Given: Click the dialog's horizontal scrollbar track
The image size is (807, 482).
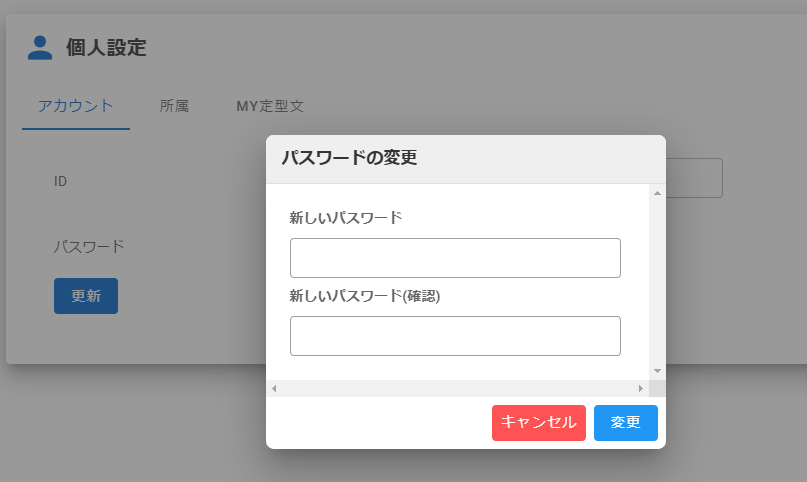Looking at the screenshot, I should 457,388.
